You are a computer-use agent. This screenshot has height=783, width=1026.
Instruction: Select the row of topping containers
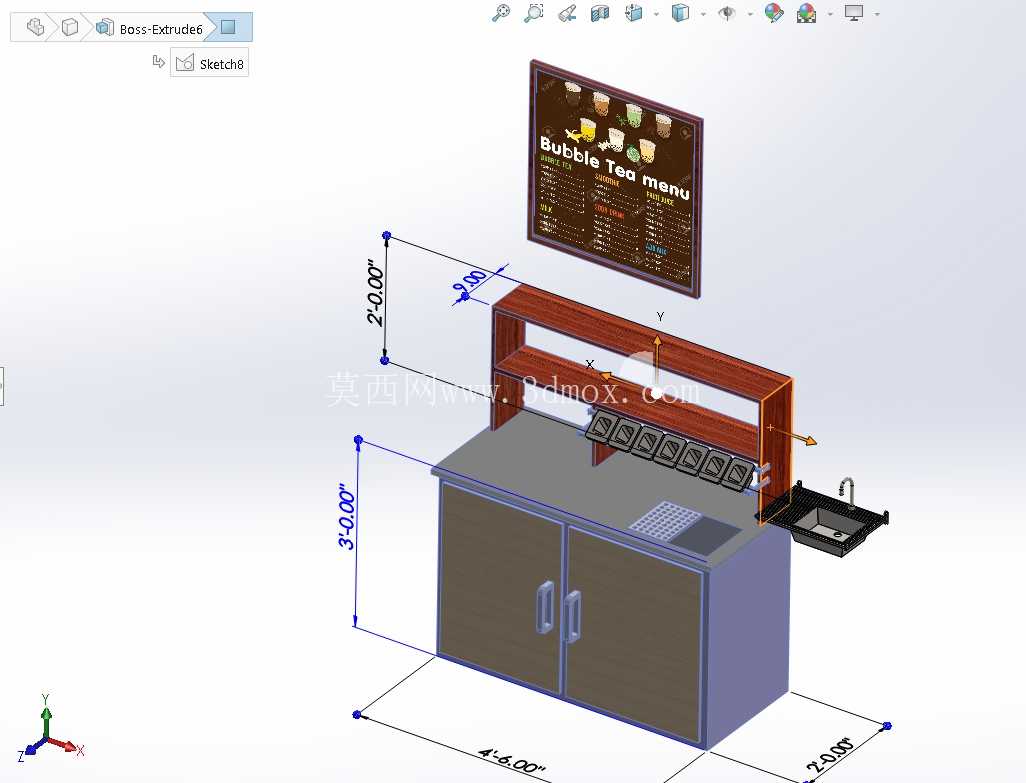point(671,451)
